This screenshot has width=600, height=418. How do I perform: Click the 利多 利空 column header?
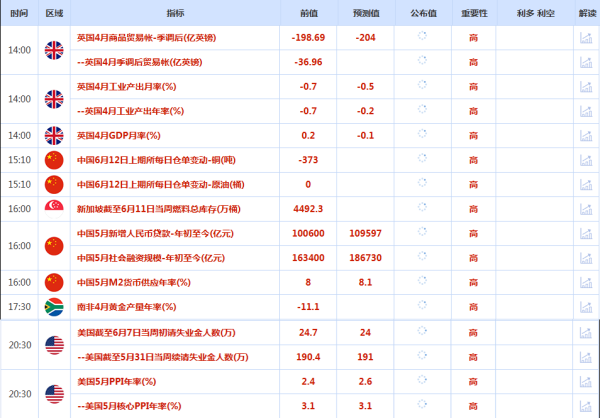pyautogui.click(x=535, y=13)
